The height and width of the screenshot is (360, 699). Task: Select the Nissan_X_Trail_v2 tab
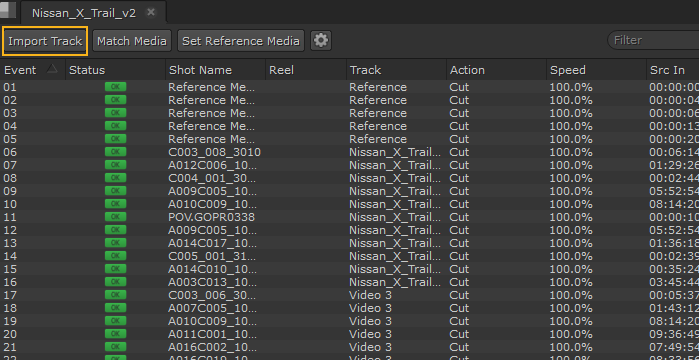pyautogui.click(x=84, y=12)
